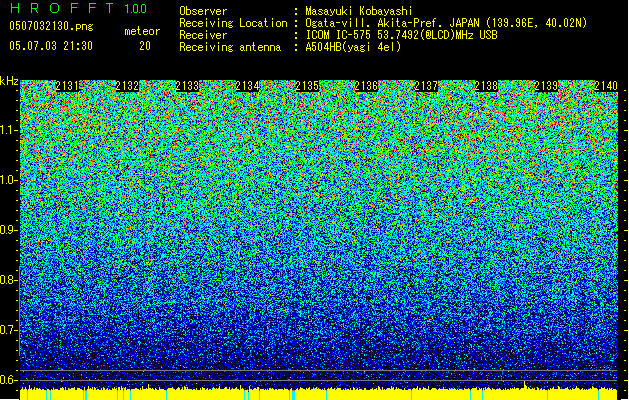This screenshot has height=400, width=629.
Task: Click the 2140 minute marker
Action: coord(606,86)
